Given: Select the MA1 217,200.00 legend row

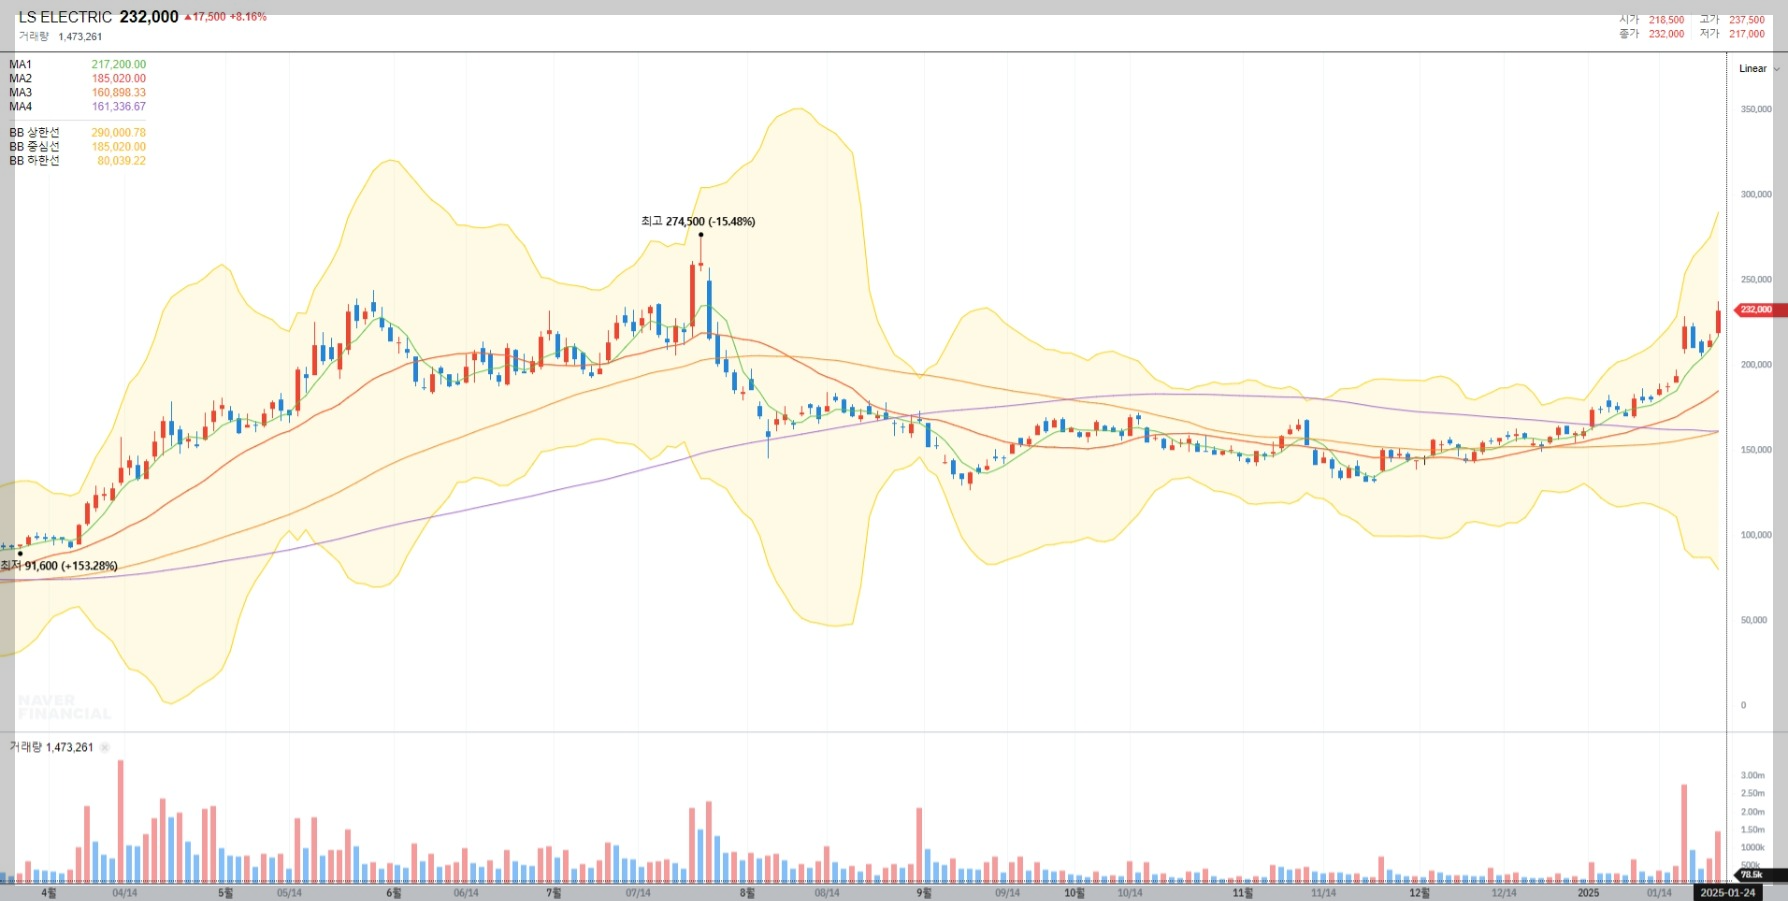Looking at the screenshot, I should coord(77,64).
